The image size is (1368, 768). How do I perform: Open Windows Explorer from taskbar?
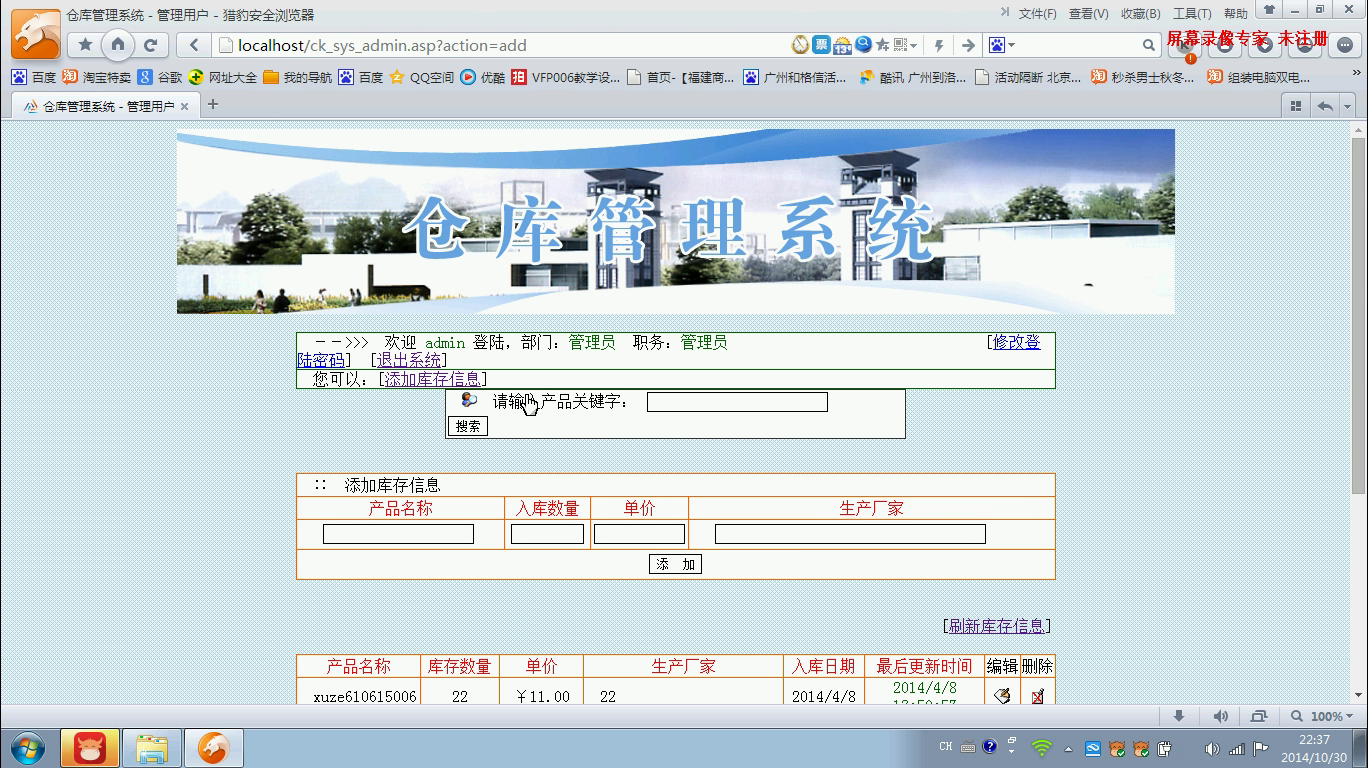[x=152, y=748]
